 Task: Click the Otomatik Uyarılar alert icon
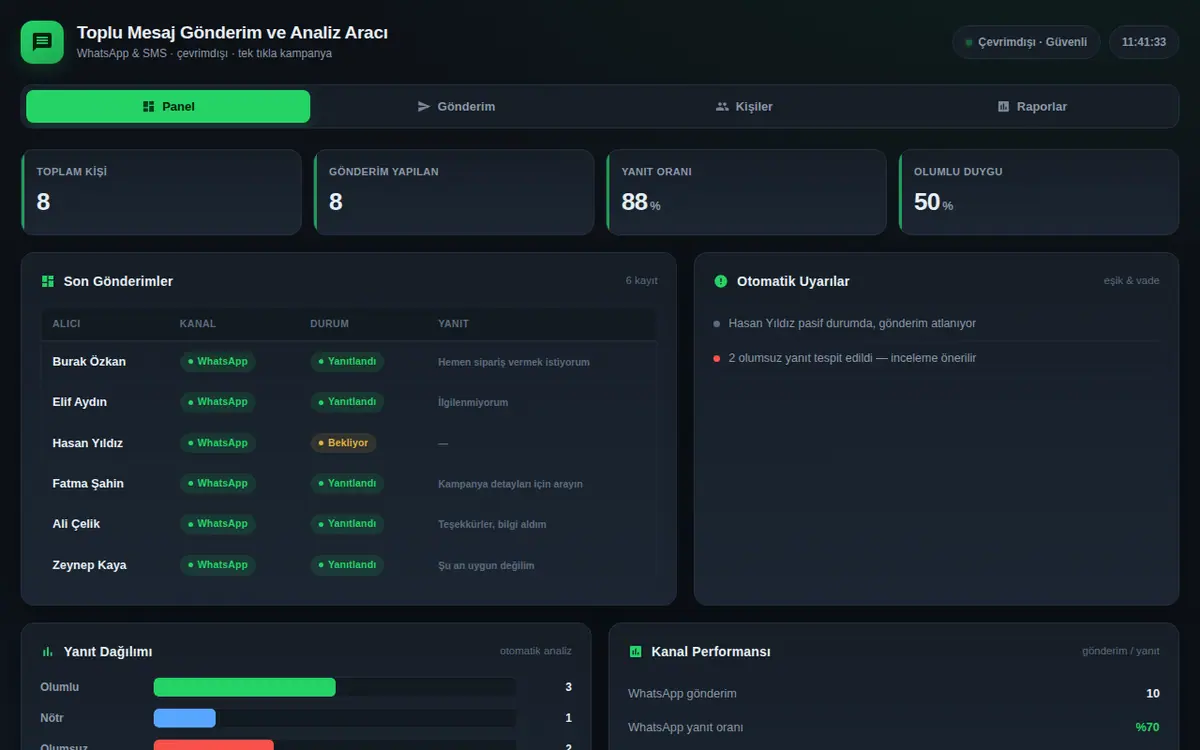click(721, 281)
